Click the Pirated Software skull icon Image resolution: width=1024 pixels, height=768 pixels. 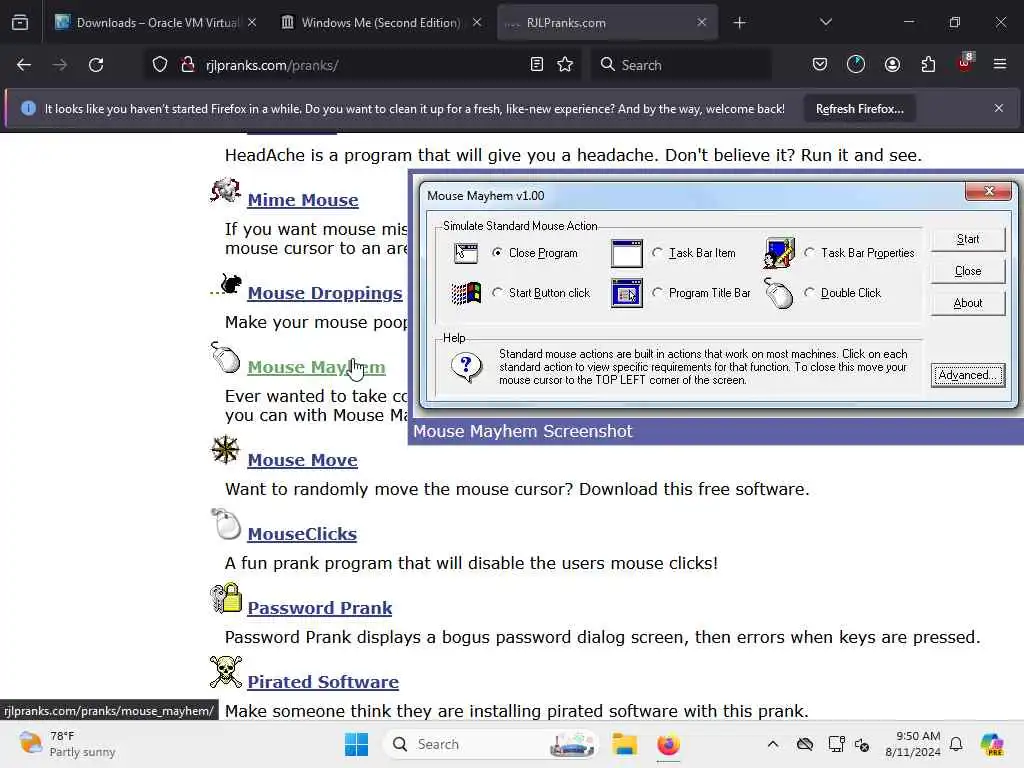(226, 672)
